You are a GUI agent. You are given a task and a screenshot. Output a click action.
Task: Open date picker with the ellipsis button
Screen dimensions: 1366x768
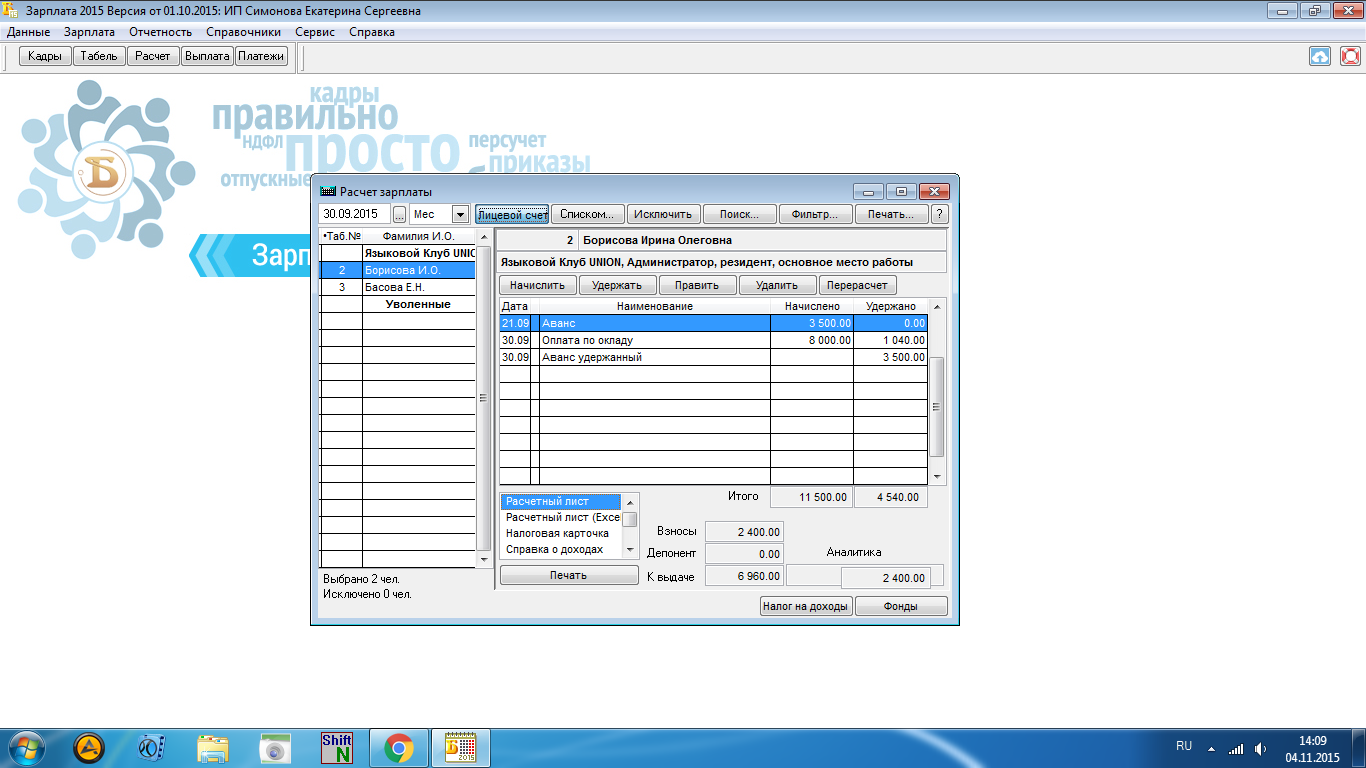(400, 214)
